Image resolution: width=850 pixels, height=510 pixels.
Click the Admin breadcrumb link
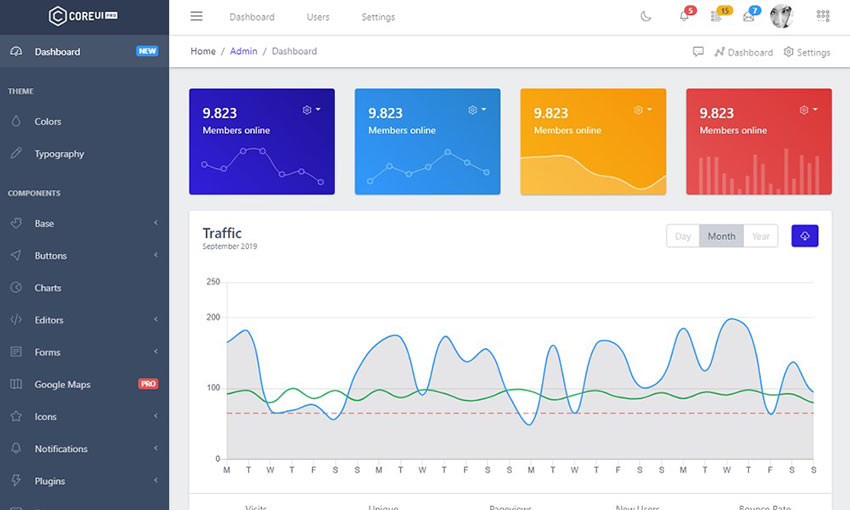243,51
